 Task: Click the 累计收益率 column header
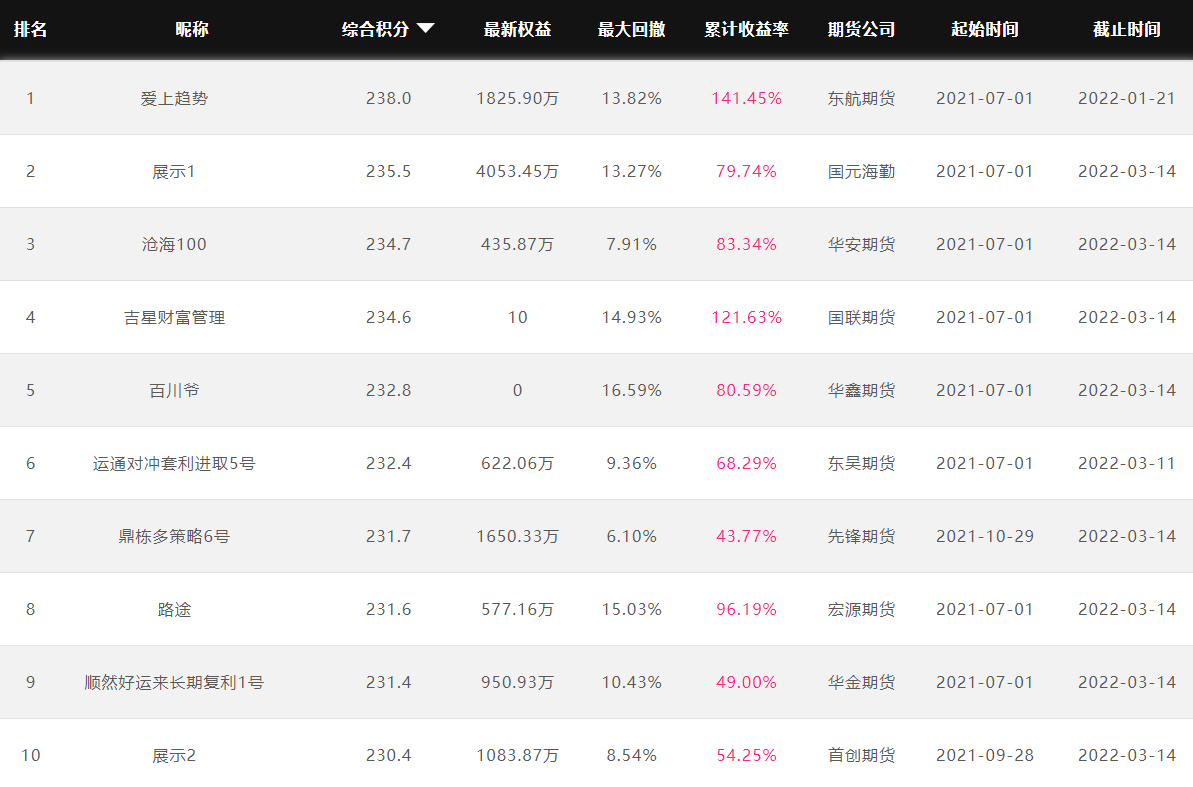click(x=746, y=29)
